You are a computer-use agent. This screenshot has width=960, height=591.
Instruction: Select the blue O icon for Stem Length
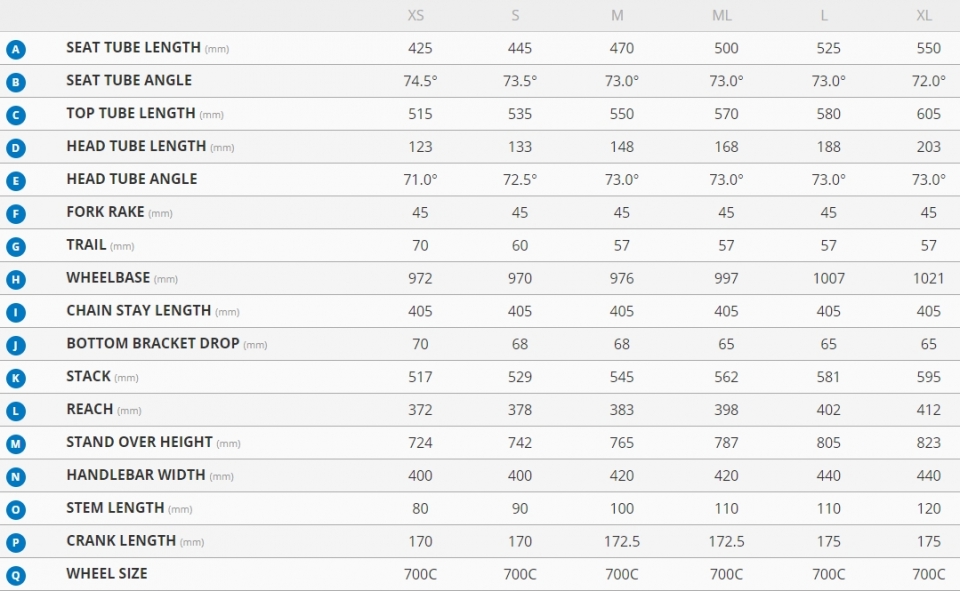(x=16, y=510)
